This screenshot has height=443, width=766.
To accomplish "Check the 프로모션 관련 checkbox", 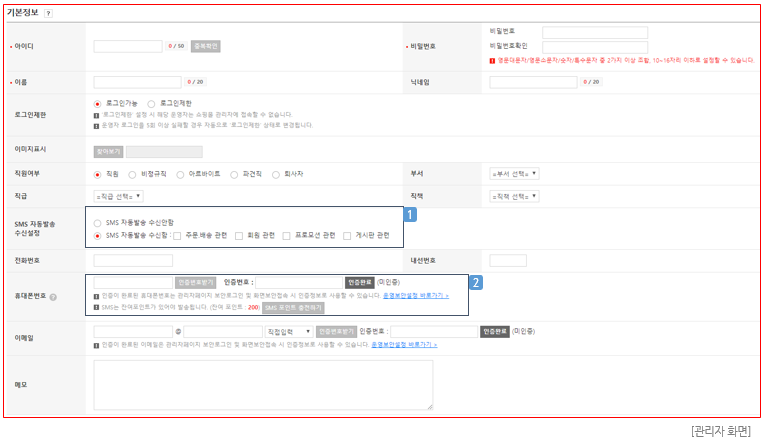I will pyautogui.click(x=287, y=236).
